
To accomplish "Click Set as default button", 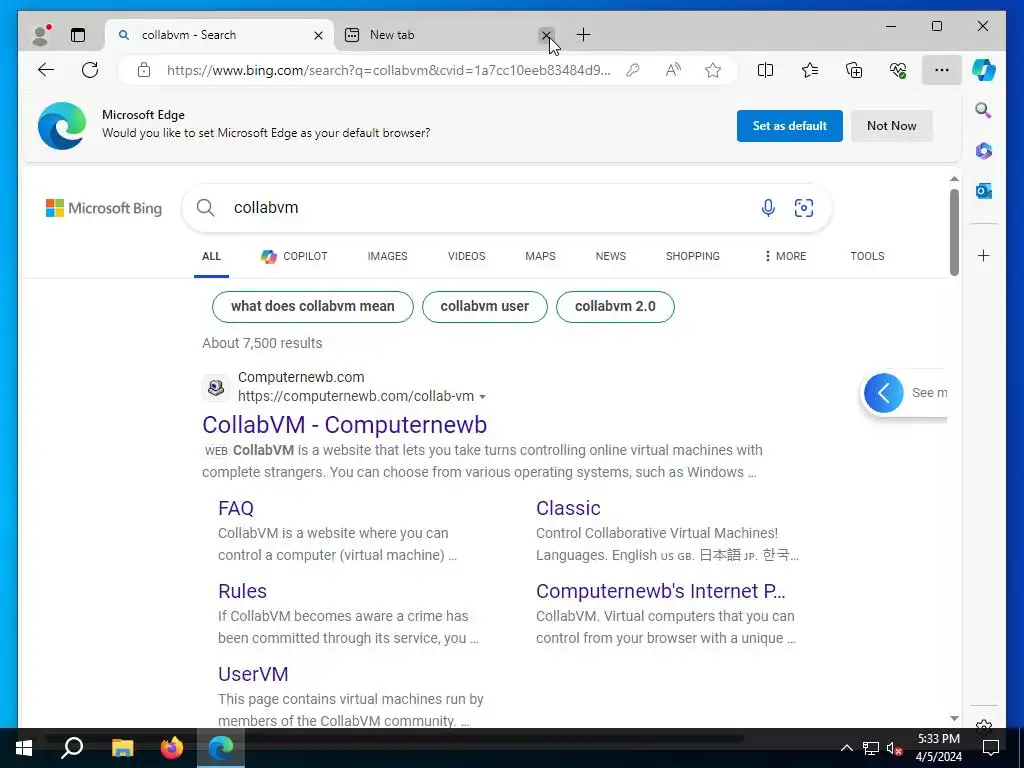I will [x=790, y=126].
